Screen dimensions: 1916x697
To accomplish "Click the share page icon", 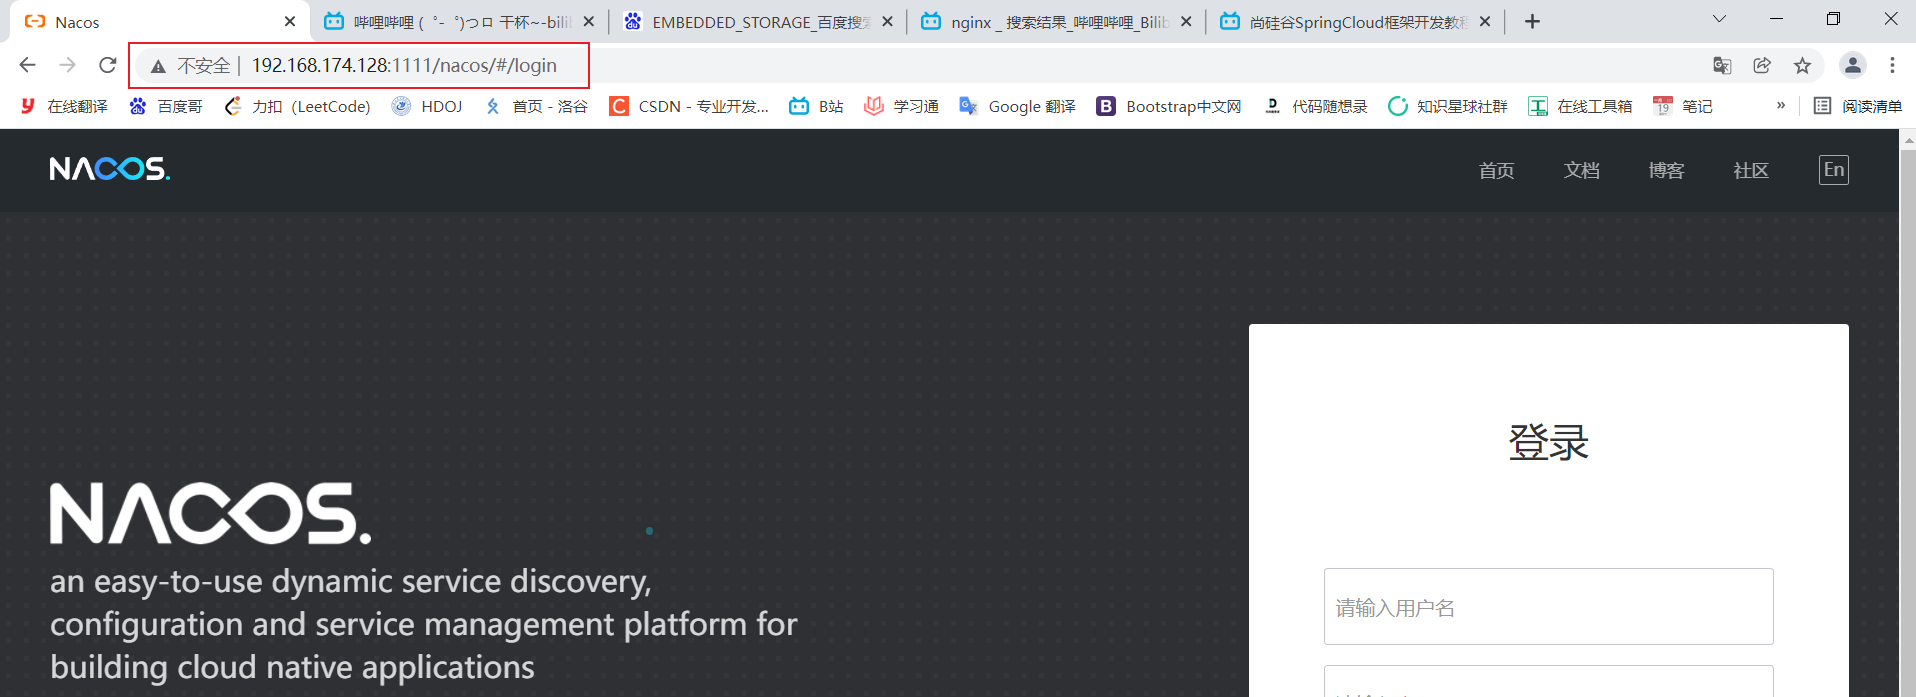I will (1762, 65).
